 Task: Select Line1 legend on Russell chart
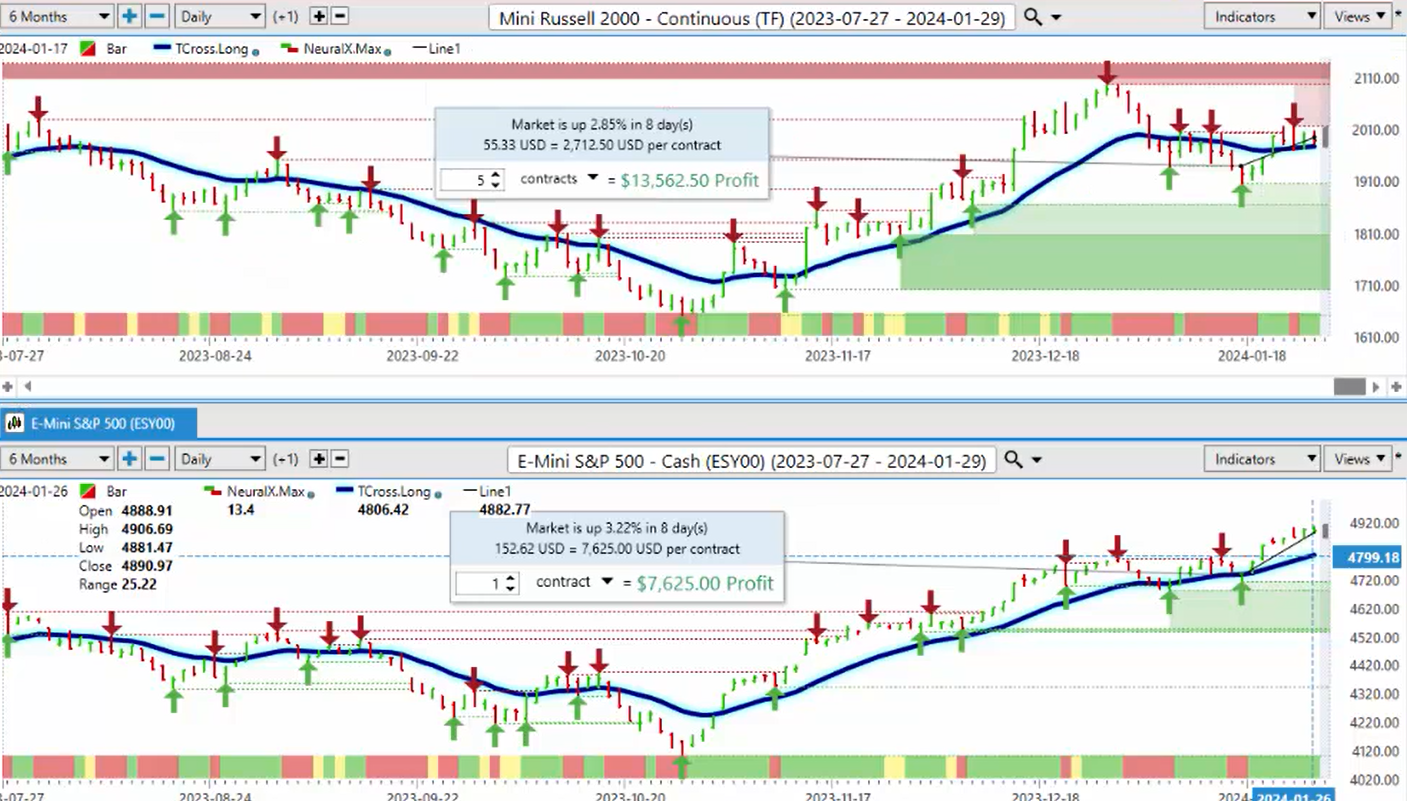coord(443,48)
